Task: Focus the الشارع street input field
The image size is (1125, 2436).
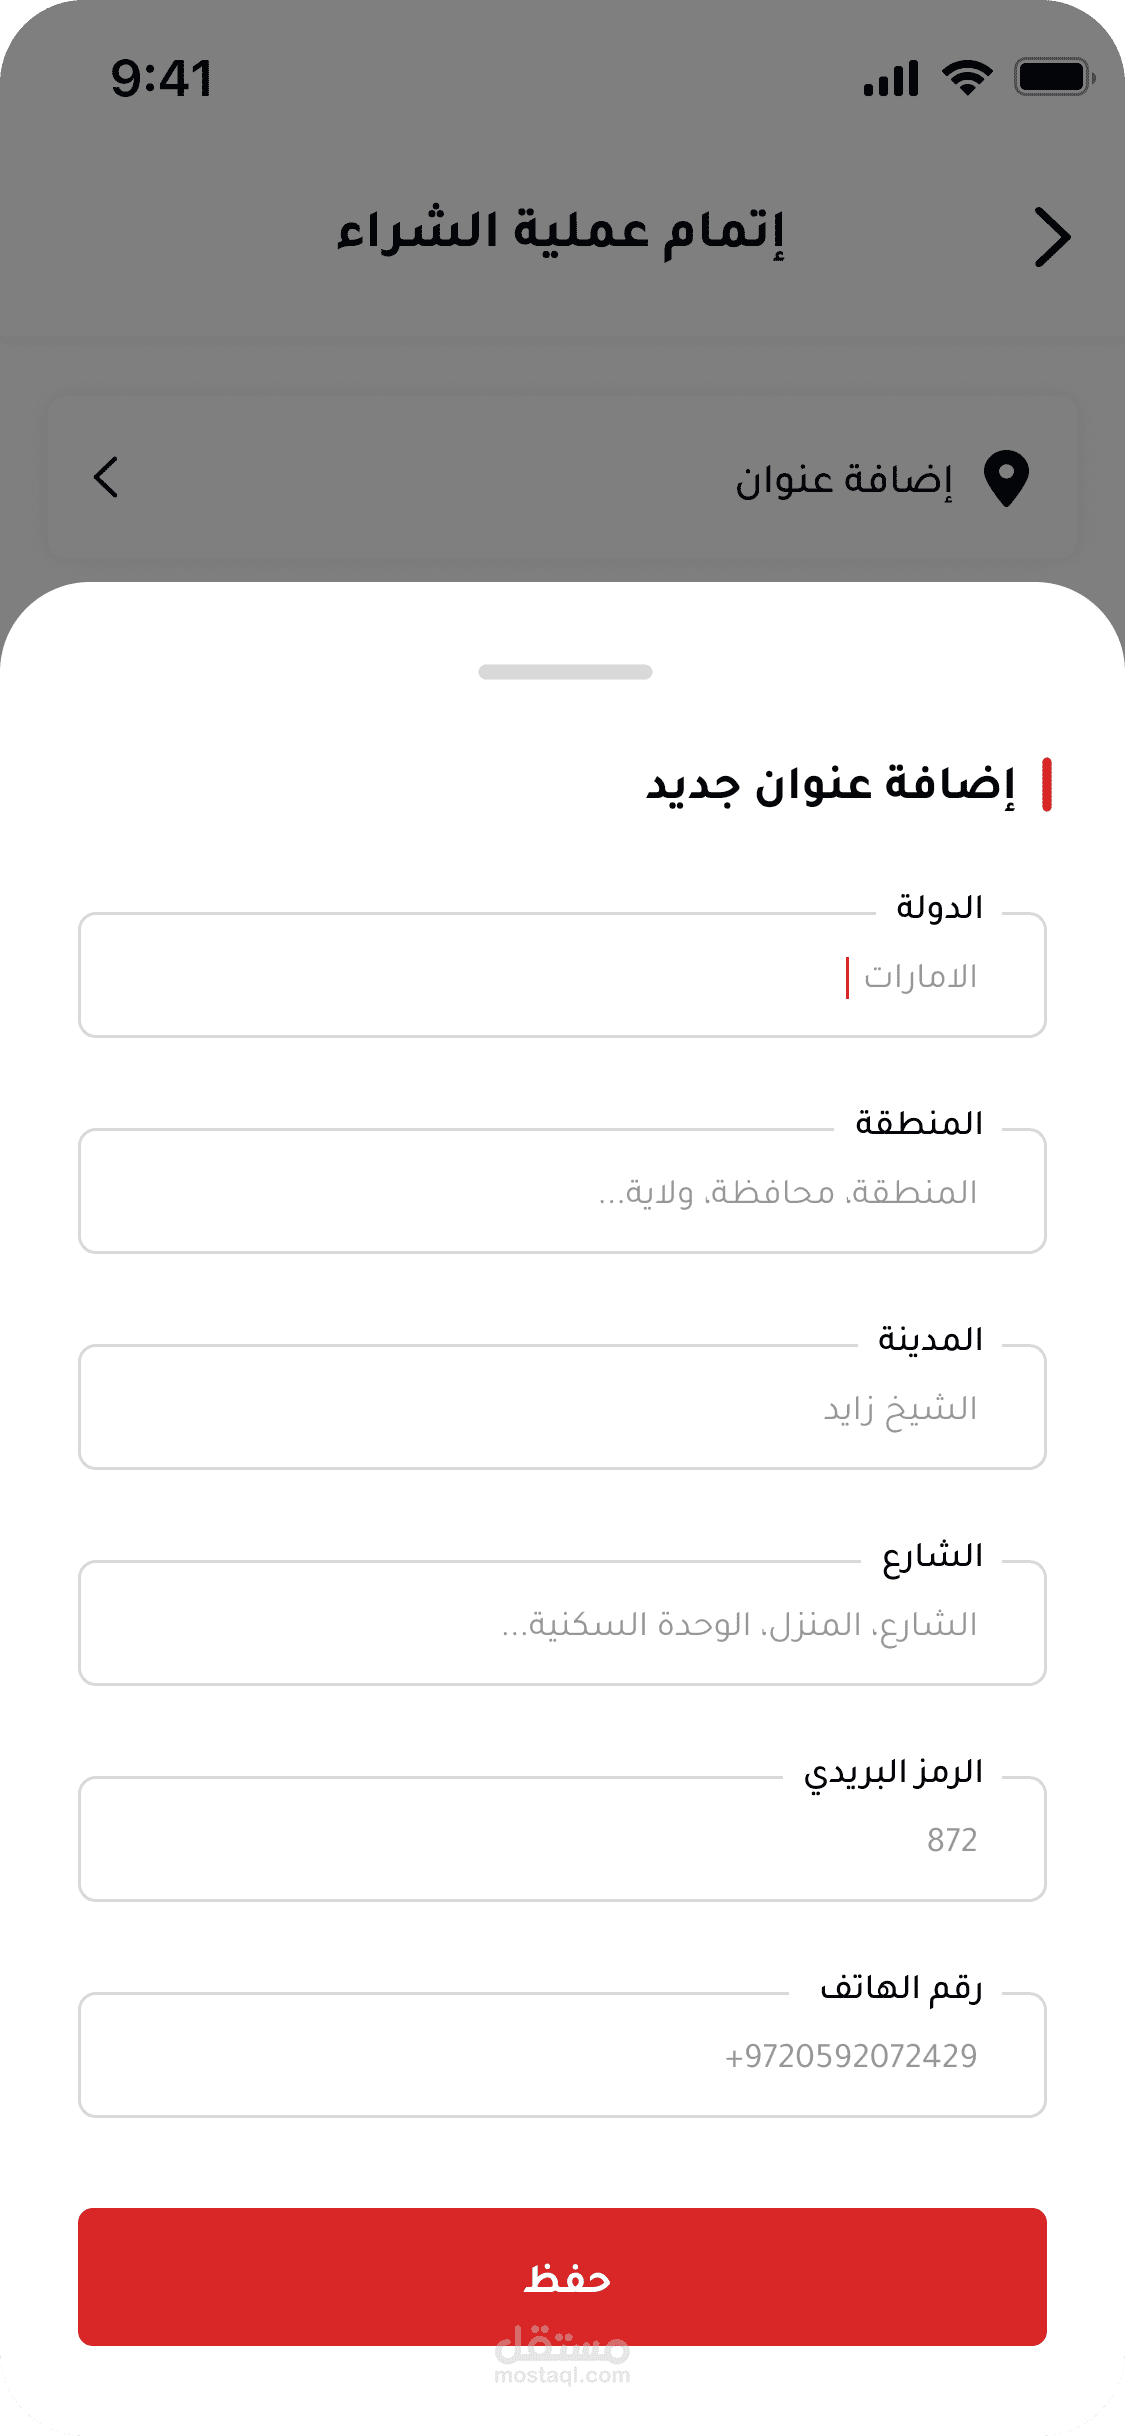Action: (x=562, y=1624)
